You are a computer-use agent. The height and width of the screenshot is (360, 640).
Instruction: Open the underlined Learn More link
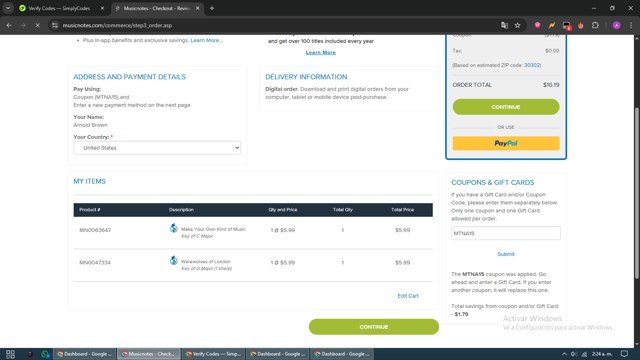[x=321, y=53]
